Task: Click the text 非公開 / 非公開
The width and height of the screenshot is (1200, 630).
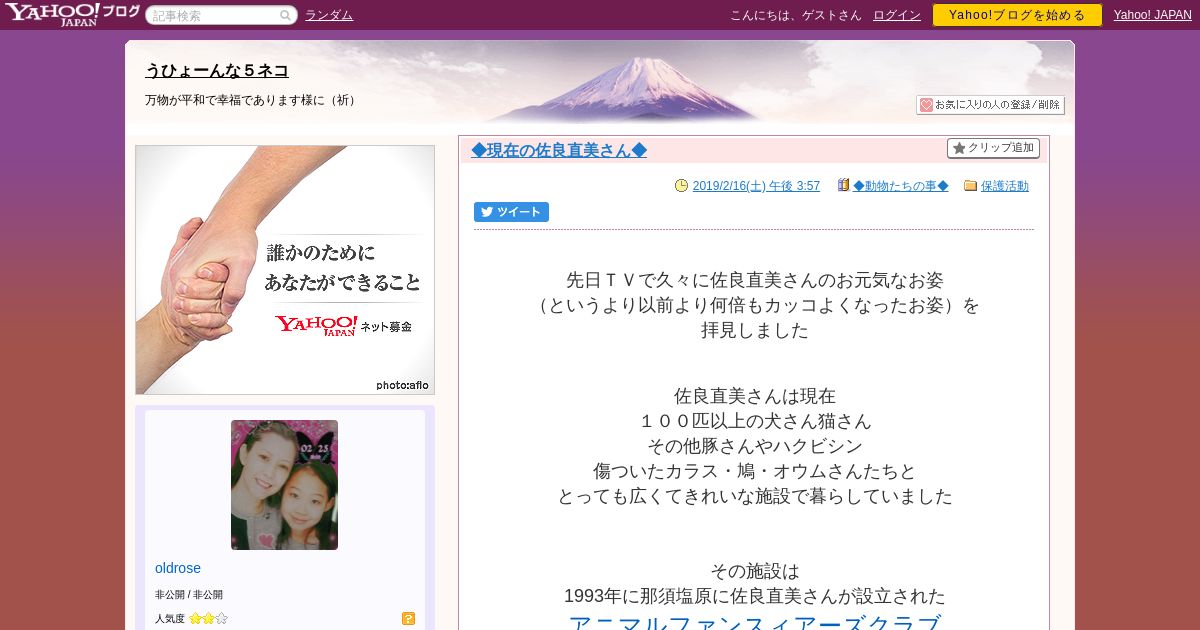Action: coord(189,594)
